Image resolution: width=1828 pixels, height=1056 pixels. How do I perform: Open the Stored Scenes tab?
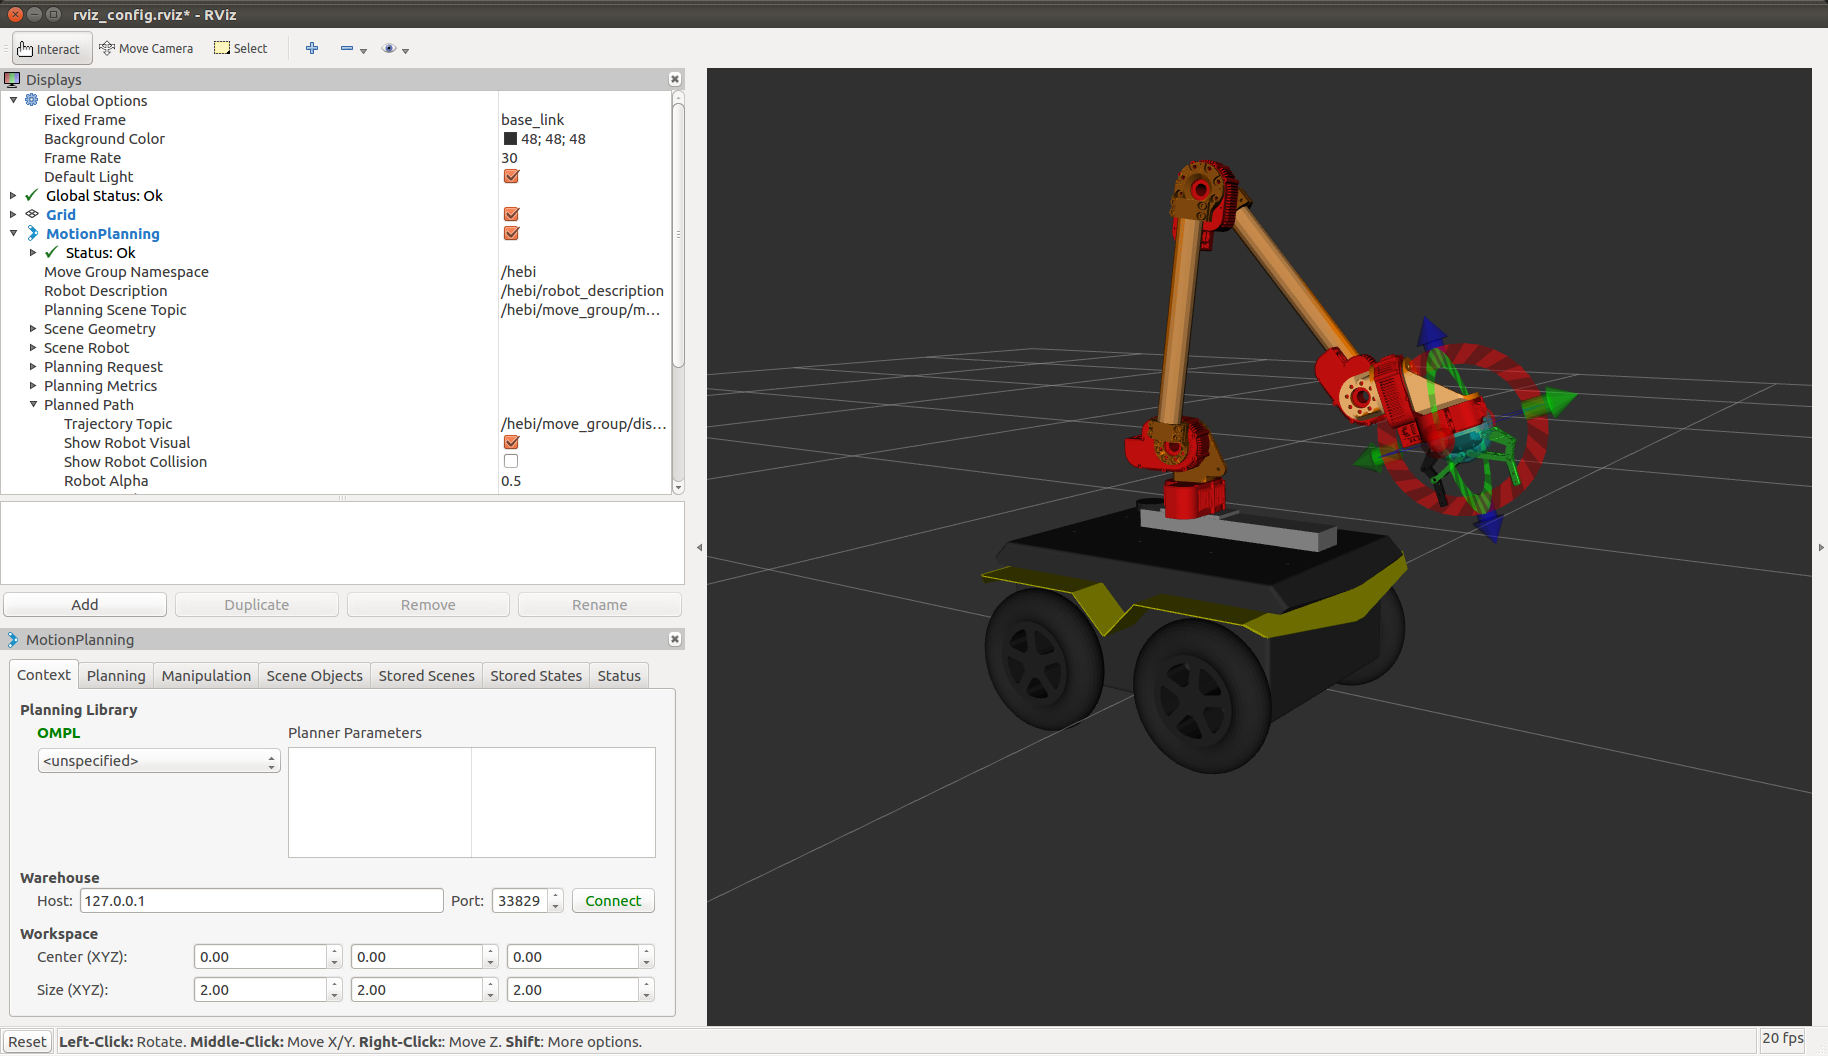click(x=426, y=675)
